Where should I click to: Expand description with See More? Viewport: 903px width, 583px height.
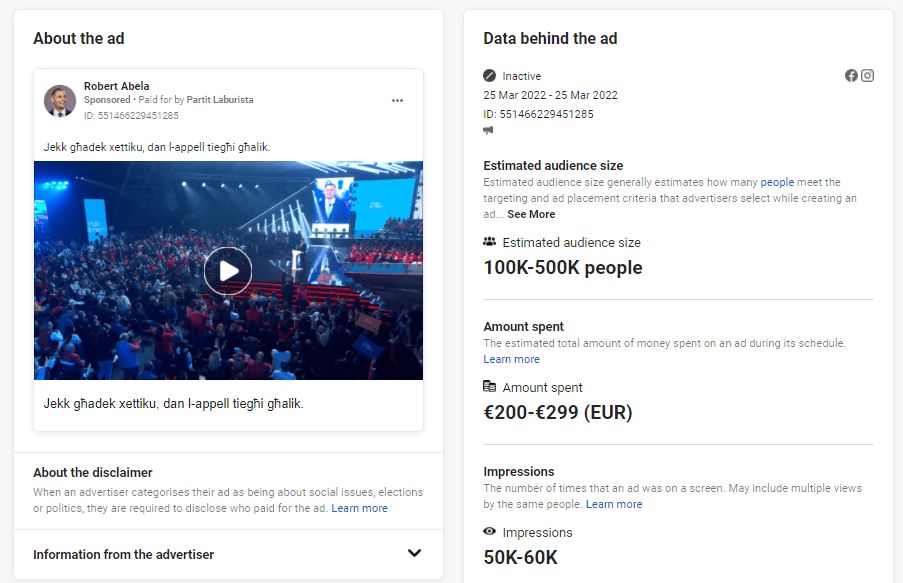coord(531,214)
